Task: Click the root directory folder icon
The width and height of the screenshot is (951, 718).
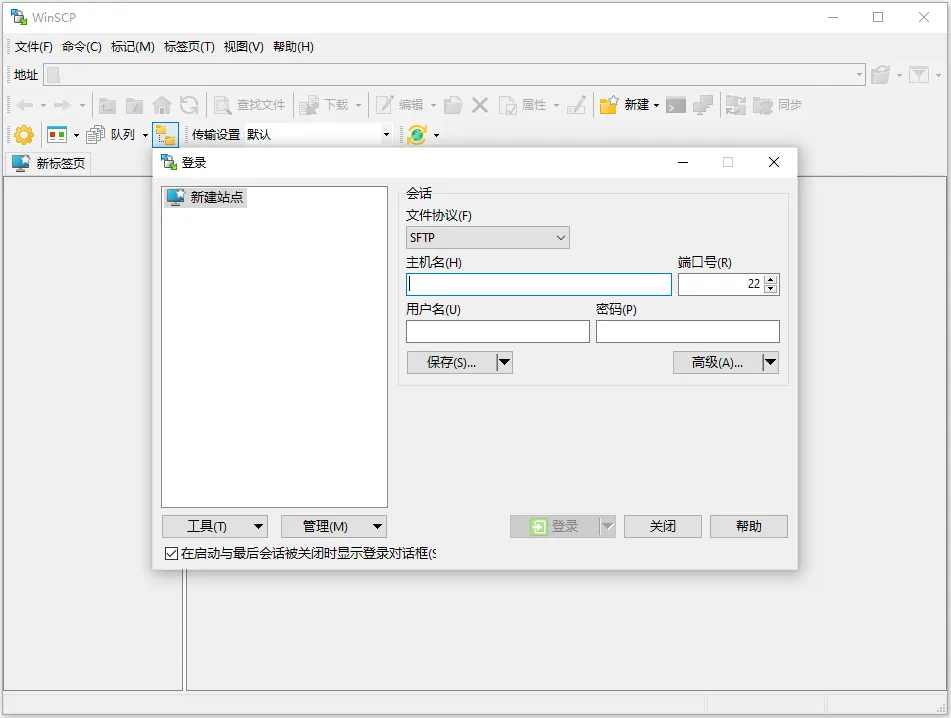Action: [134, 105]
